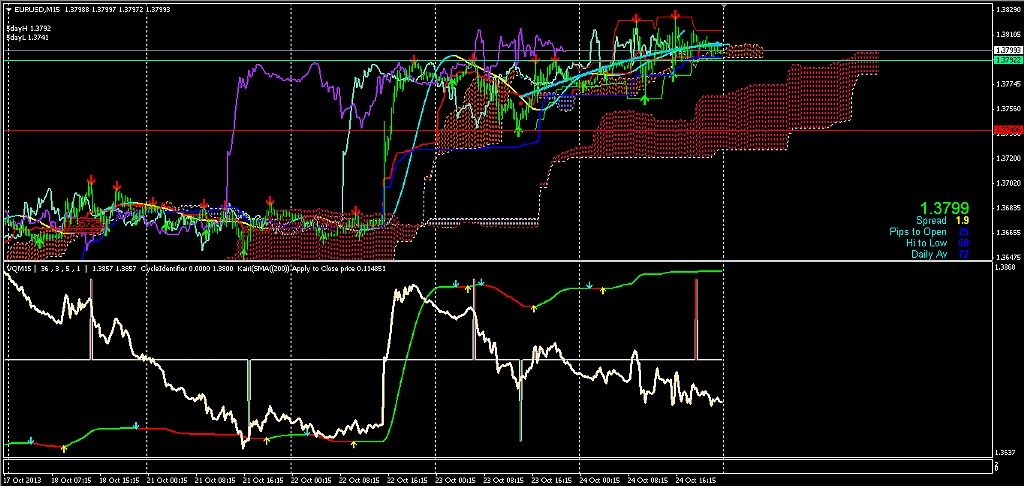Click the 1.3860 indicator scale value

1004,268
